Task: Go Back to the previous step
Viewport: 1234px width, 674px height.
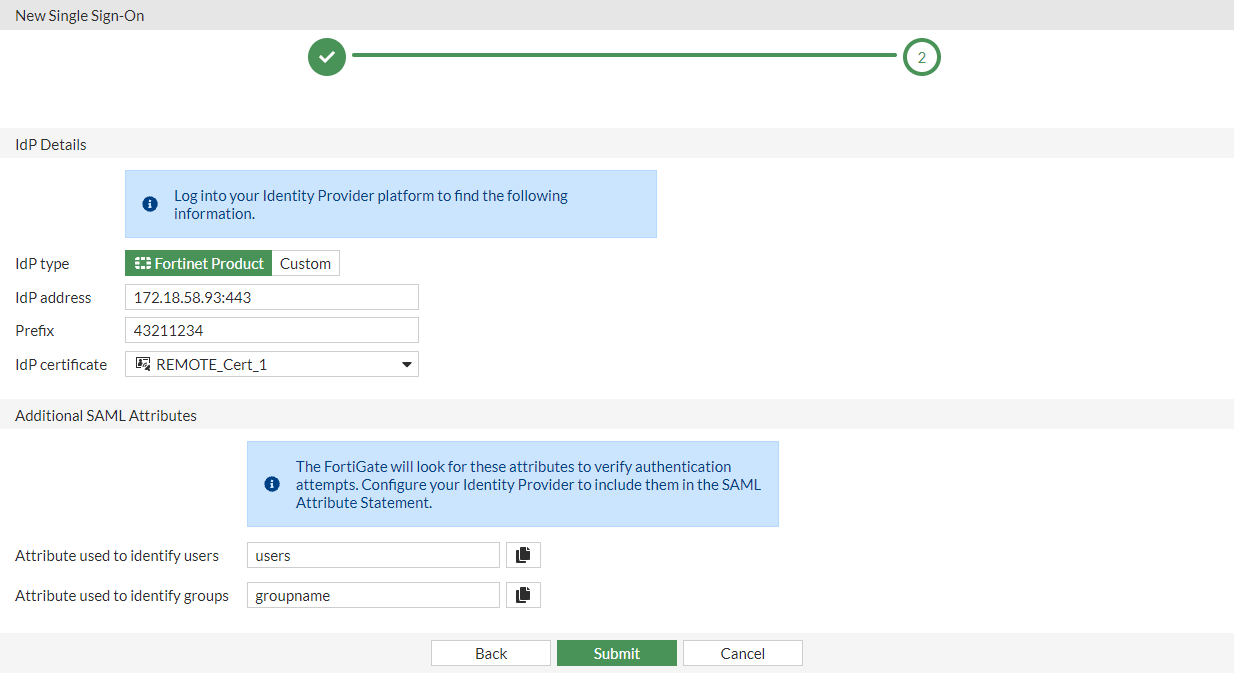Action: (x=490, y=652)
